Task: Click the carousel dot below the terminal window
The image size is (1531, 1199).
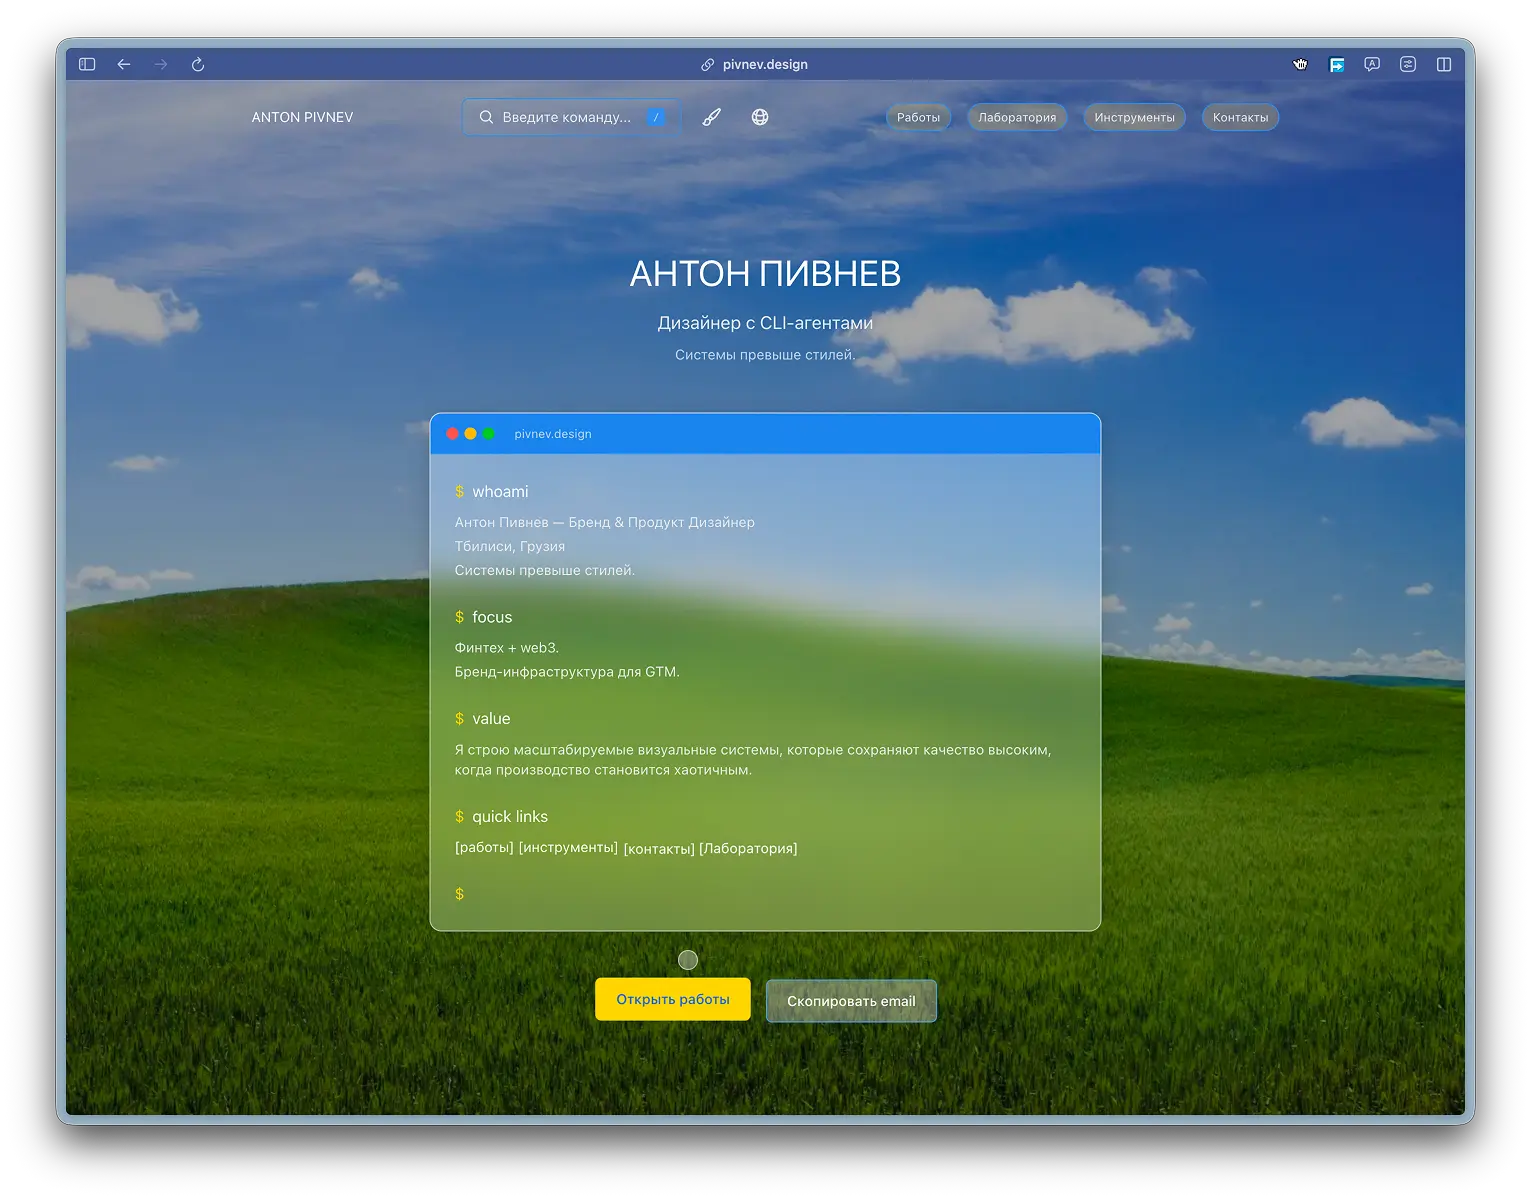Action: pyautogui.click(x=688, y=959)
